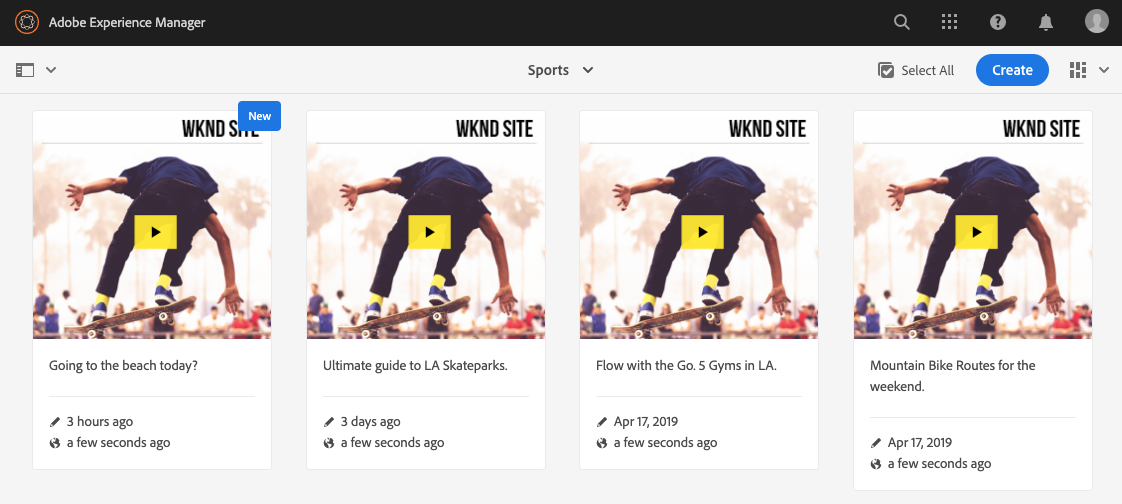Click the globe publish icon on the Gyms card
The width and height of the screenshot is (1122, 504).
(x=603, y=443)
